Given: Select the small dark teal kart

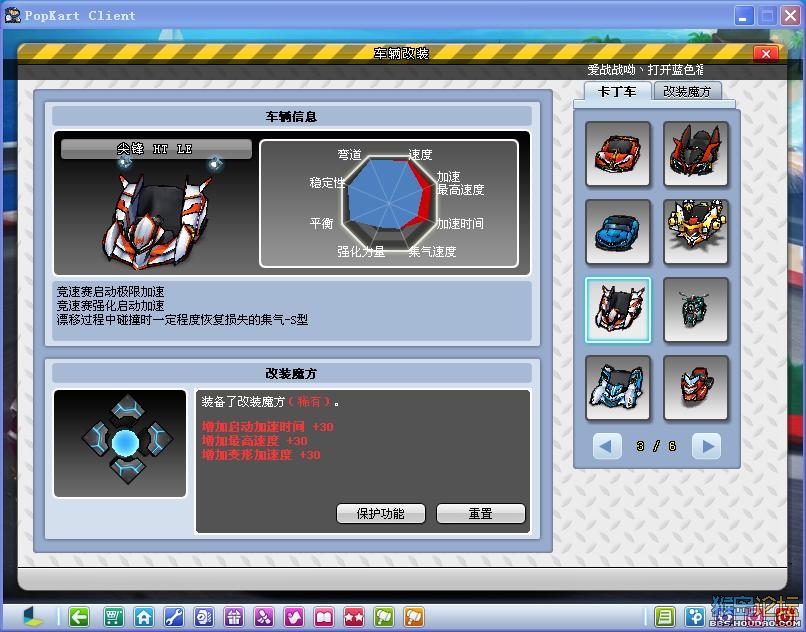Looking at the screenshot, I should (696, 310).
